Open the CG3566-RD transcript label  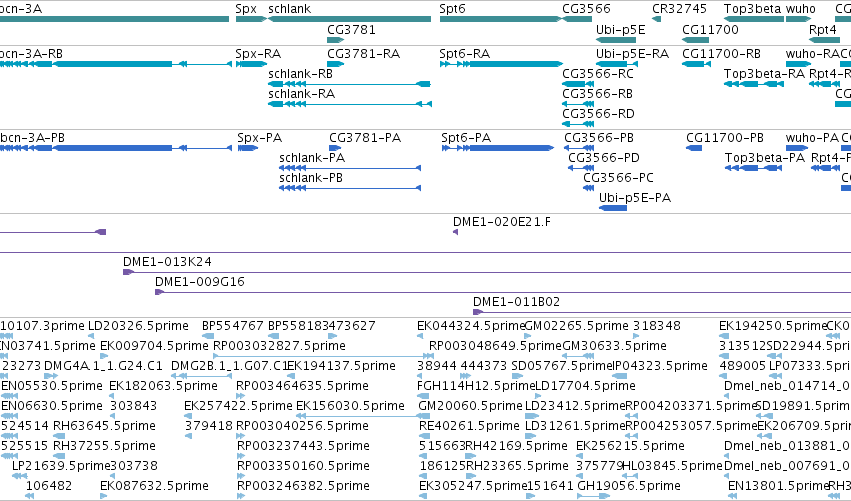point(598,115)
